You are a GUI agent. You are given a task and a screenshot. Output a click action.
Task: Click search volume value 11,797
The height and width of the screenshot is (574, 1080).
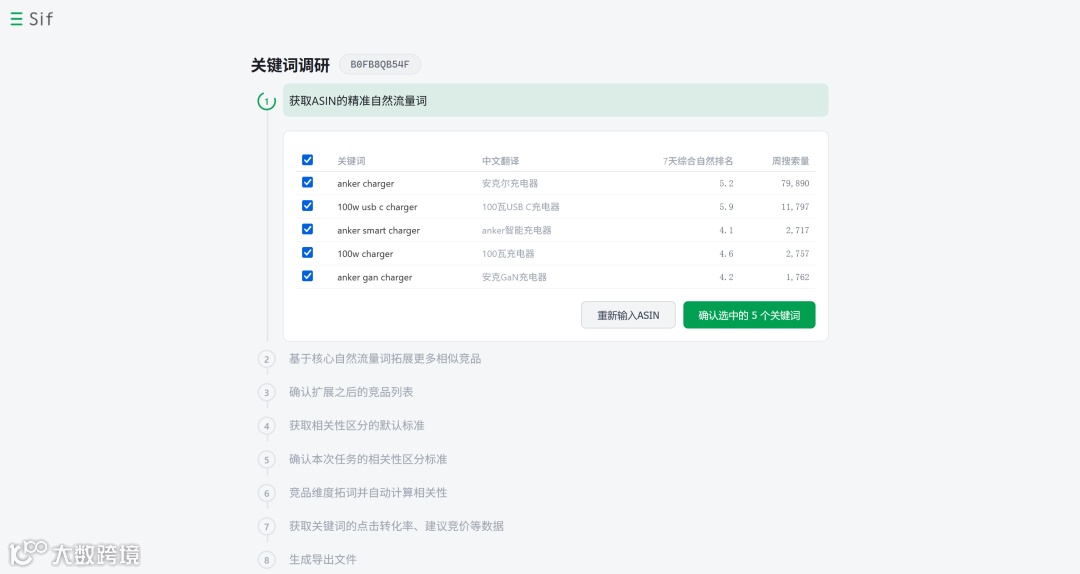[795, 207]
